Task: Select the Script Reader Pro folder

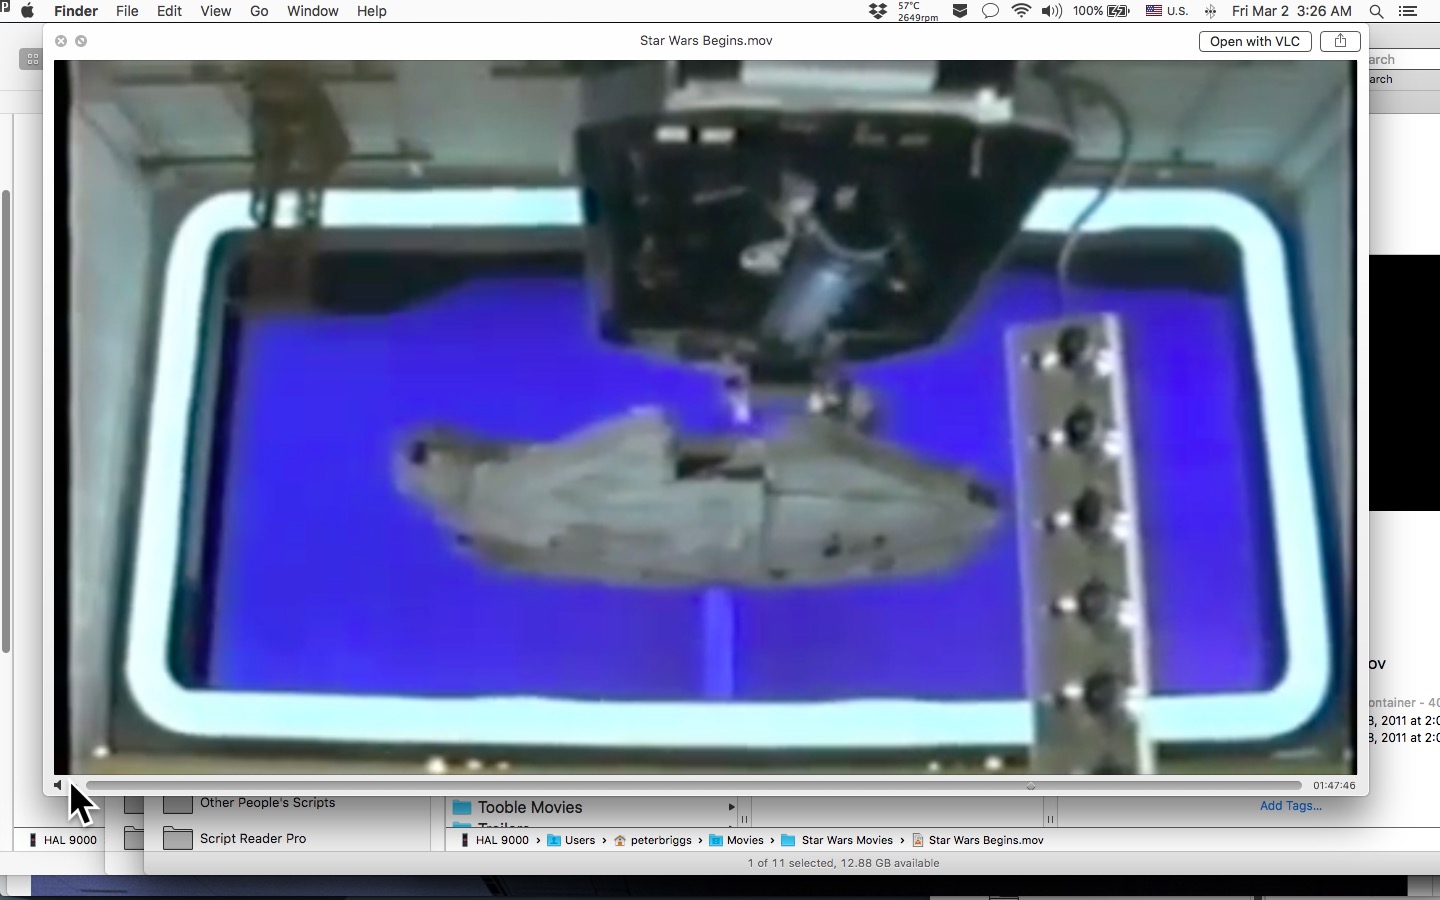Action: pyautogui.click(x=253, y=838)
